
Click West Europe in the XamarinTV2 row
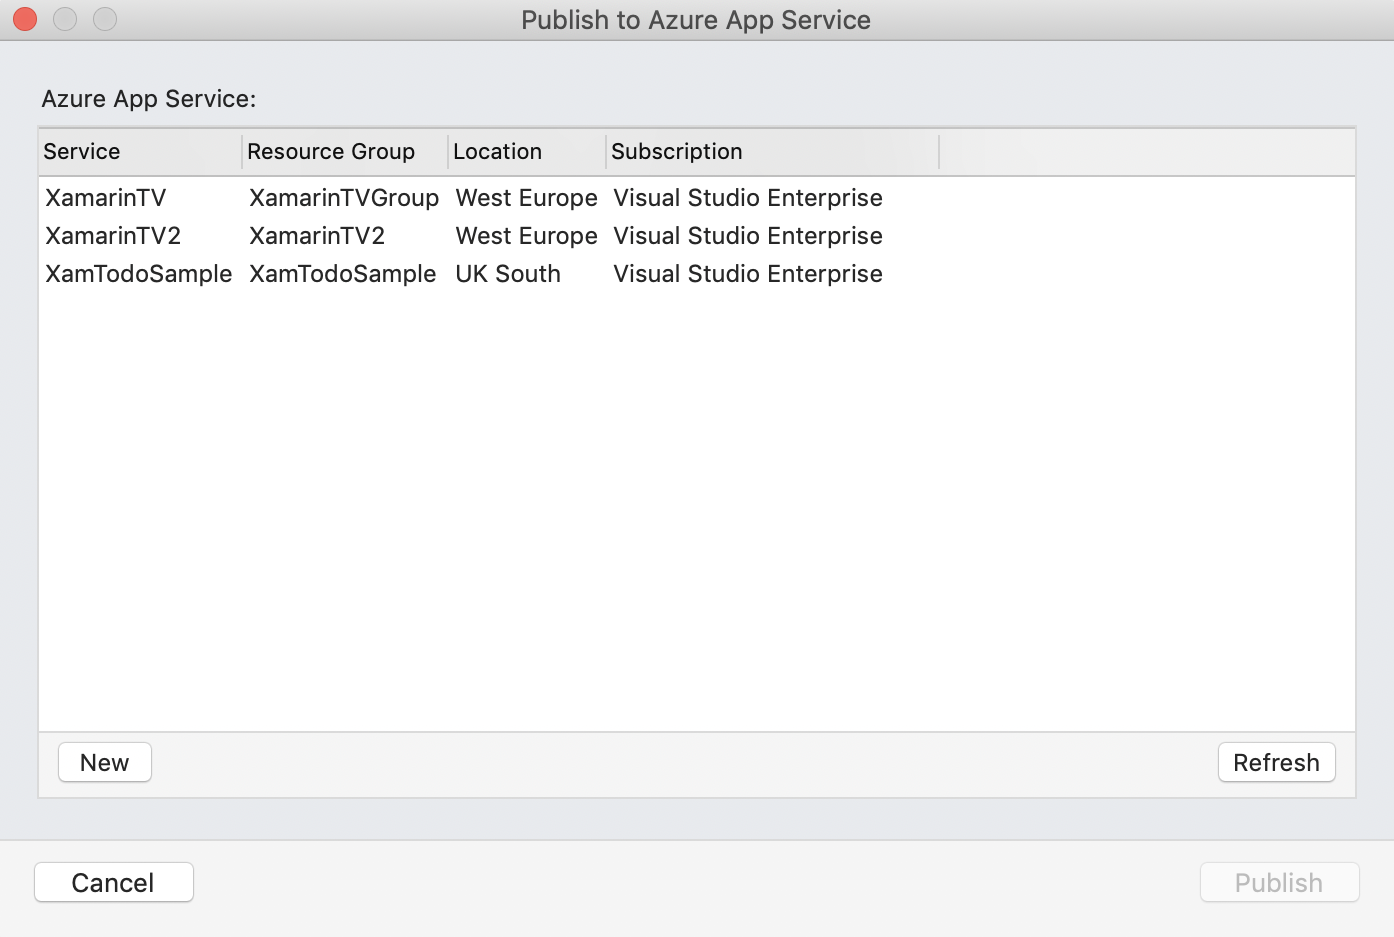pos(527,236)
